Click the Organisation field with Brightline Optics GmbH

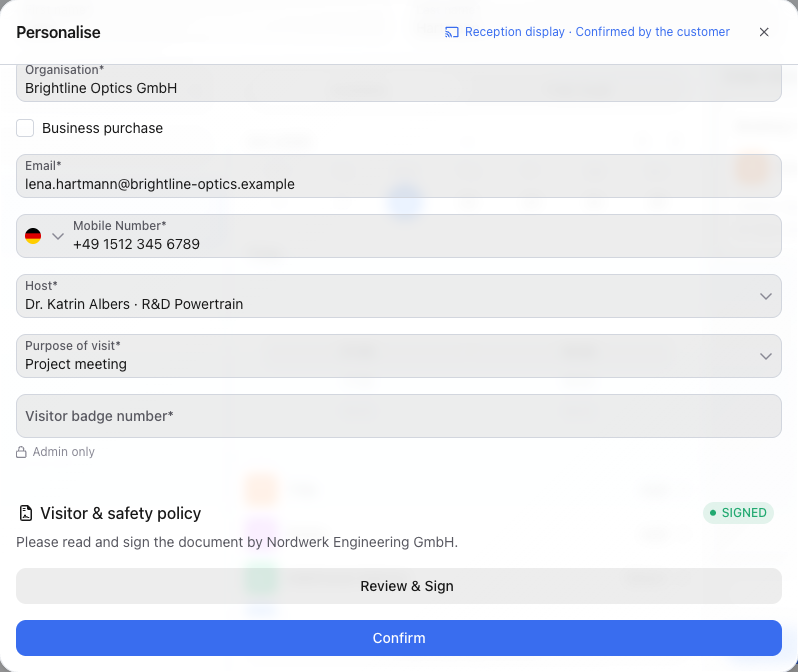pyautogui.click(x=398, y=81)
